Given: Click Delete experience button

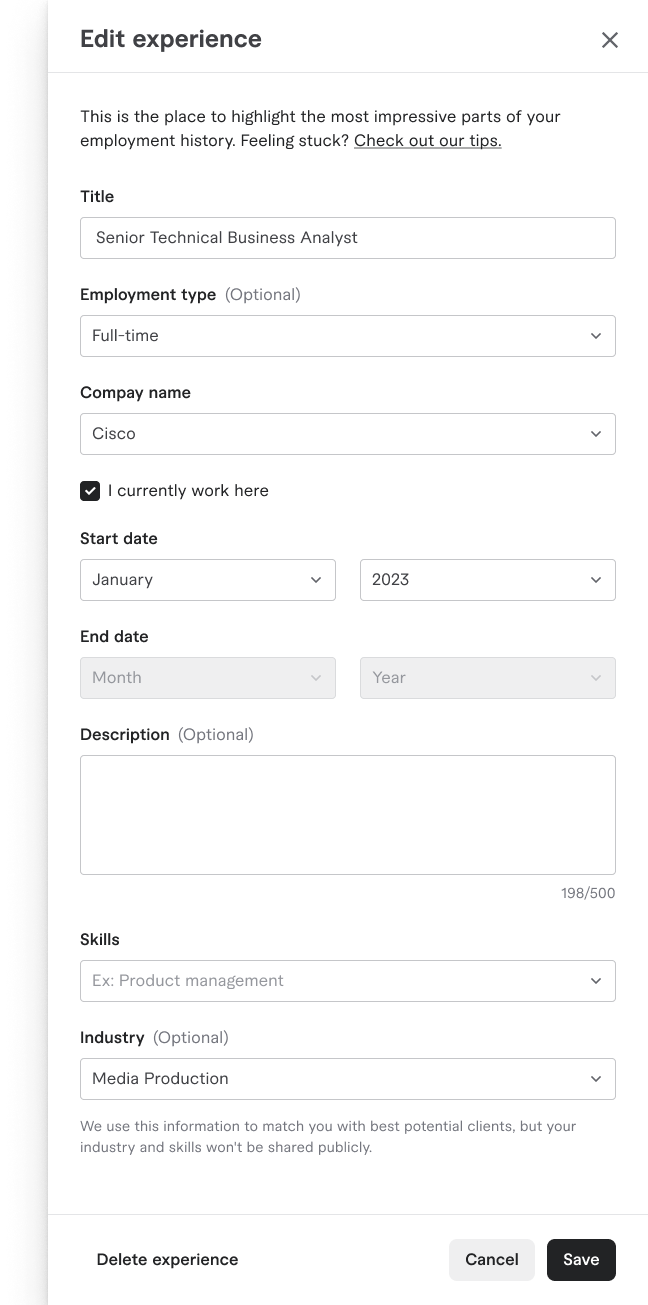Looking at the screenshot, I should coord(167,1260).
